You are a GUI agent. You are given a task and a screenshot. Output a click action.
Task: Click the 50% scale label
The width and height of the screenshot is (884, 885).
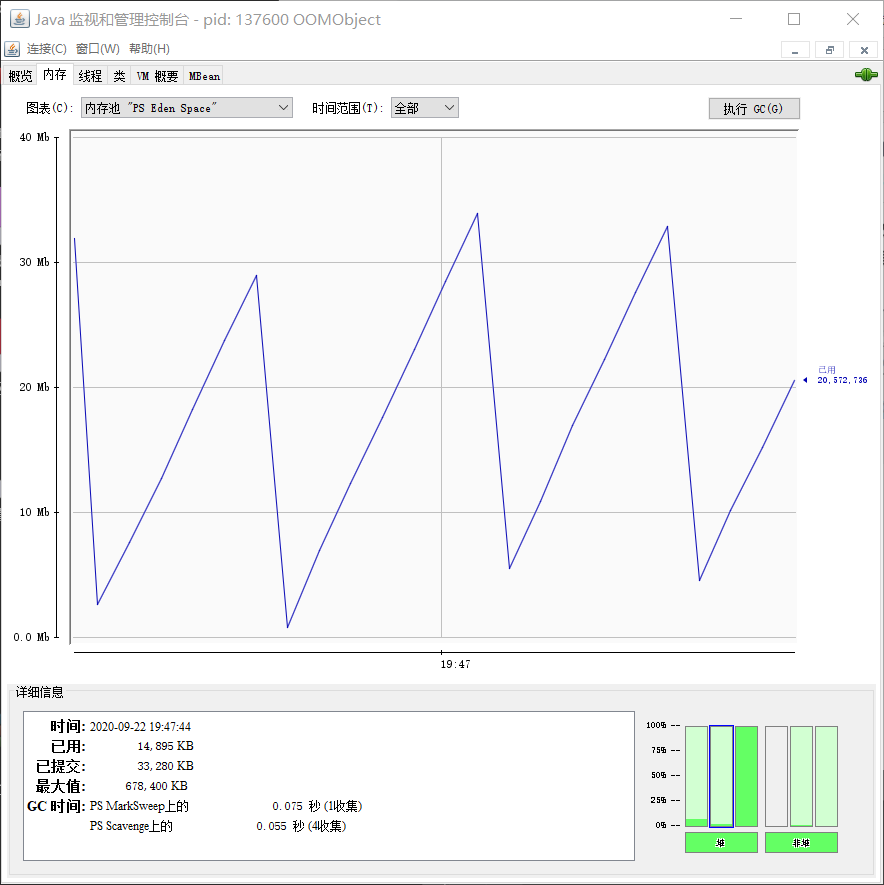(x=659, y=775)
